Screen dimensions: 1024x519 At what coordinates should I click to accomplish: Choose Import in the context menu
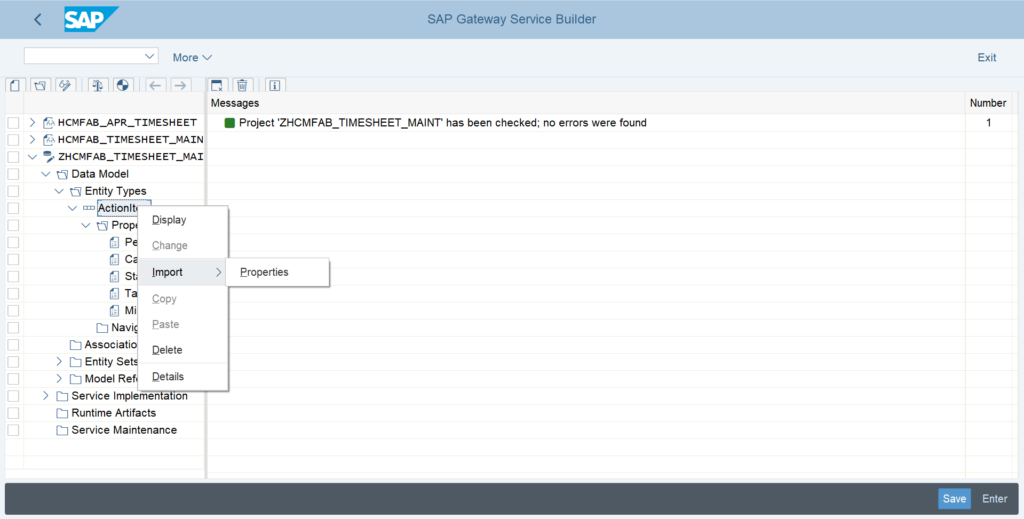[183, 272]
